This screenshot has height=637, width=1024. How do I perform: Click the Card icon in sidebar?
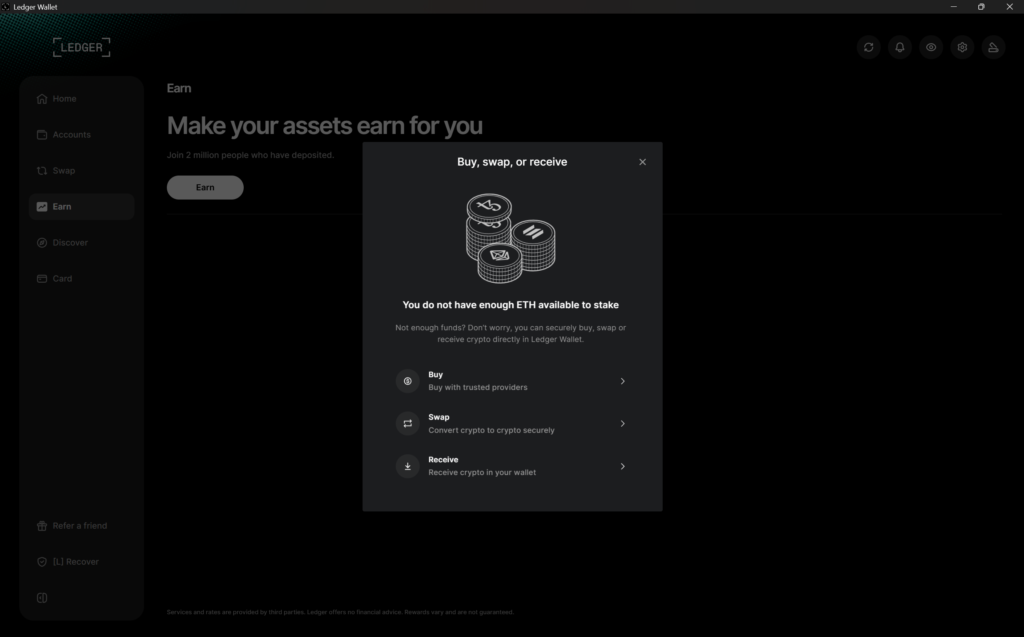(42, 278)
